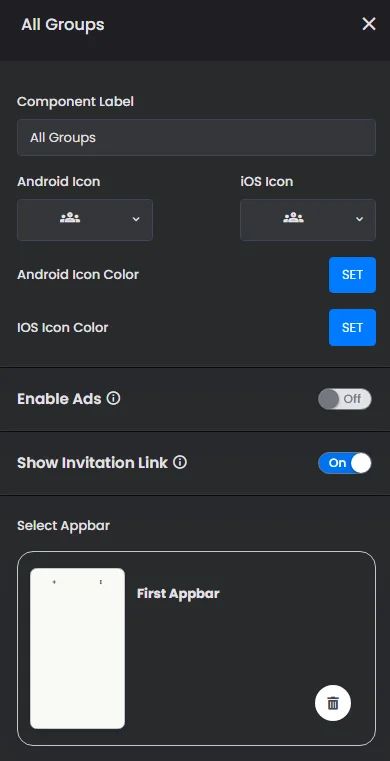Expand the Android Icon dropdown arrow

pos(136,219)
